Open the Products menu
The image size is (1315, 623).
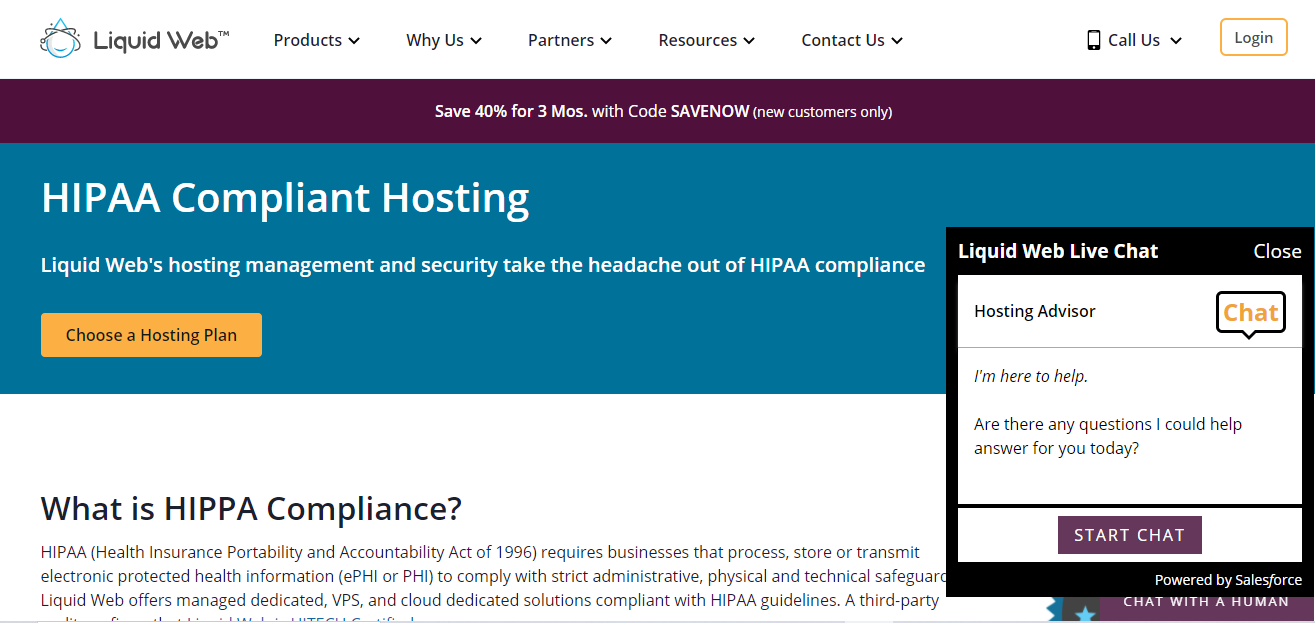317,40
